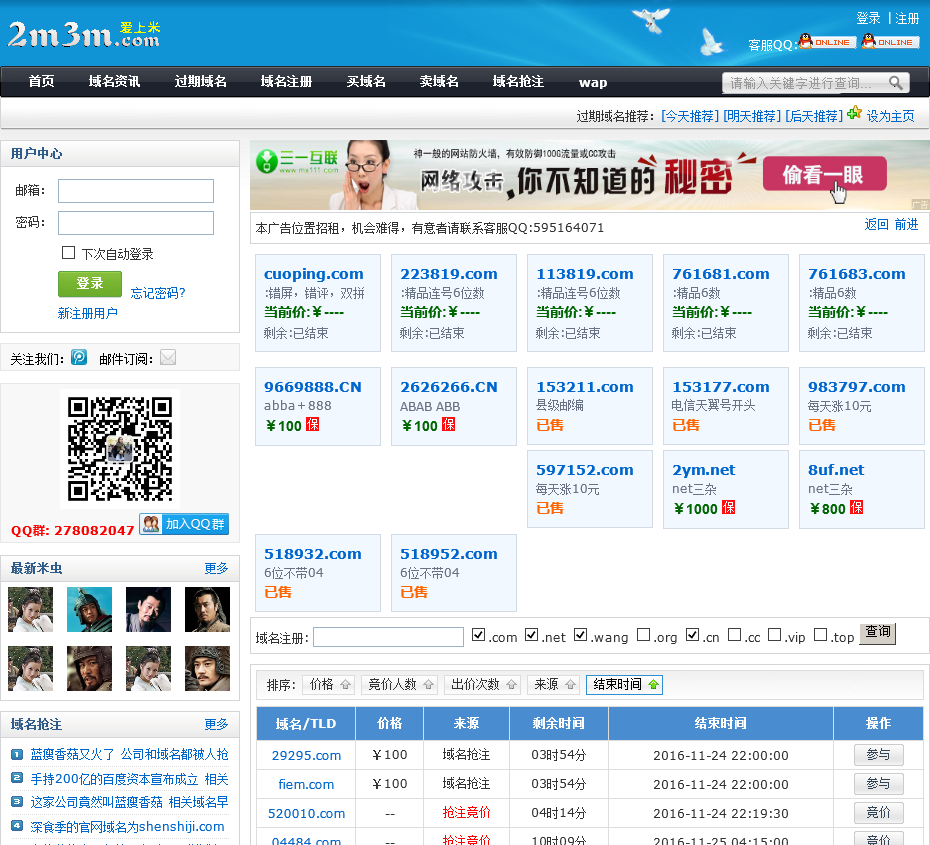Click the green 登录 button
Viewport: 930px width, 845px height.
click(x=90, y=284)
